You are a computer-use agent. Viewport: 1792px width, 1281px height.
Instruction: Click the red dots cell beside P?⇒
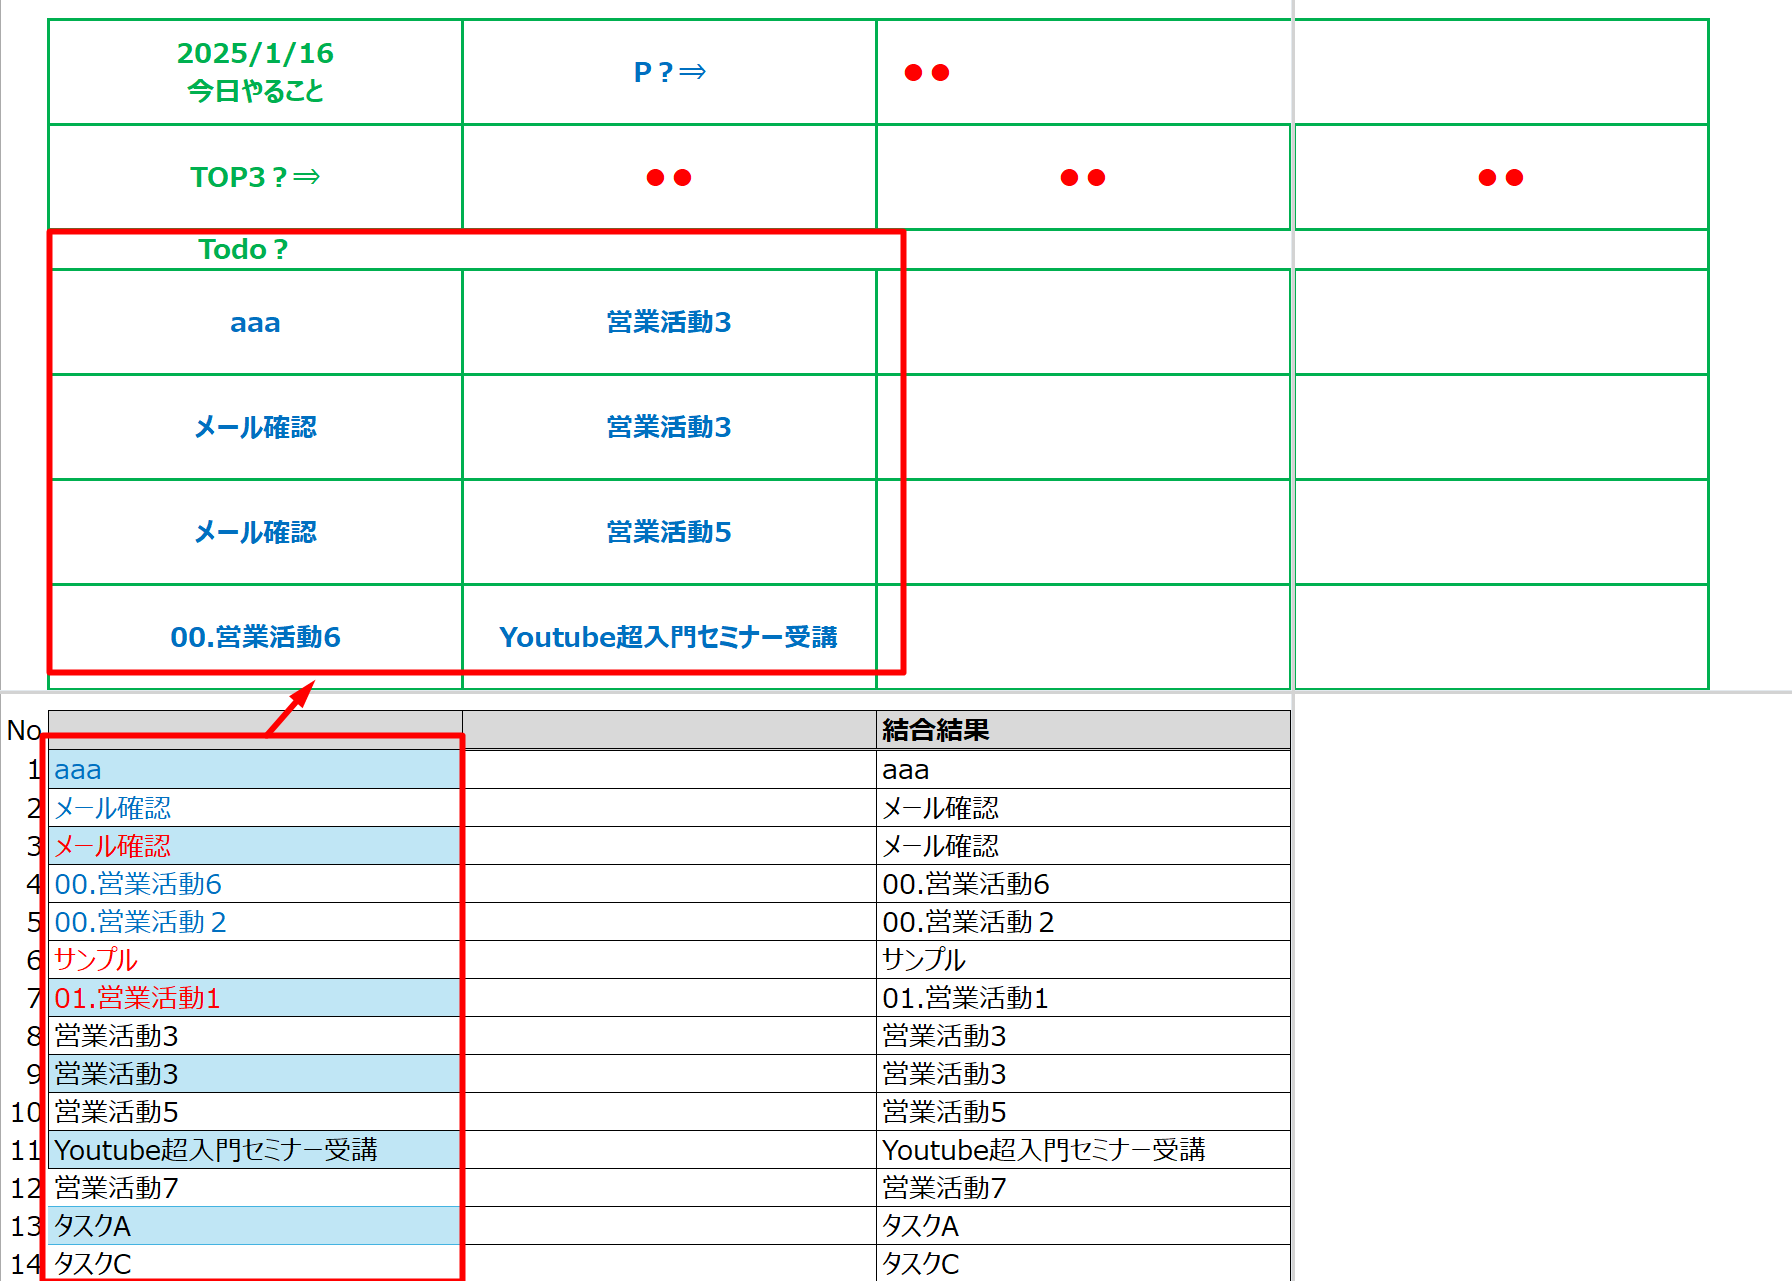tap(1083, 72)
